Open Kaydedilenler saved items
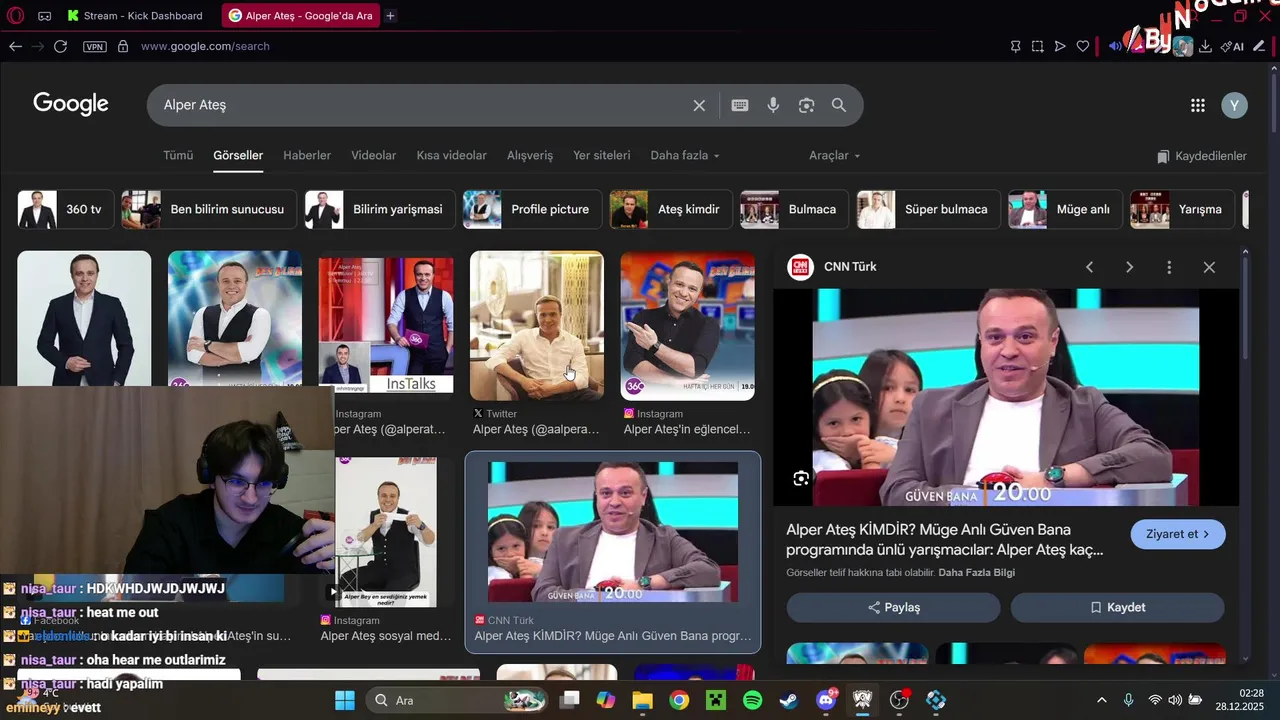The height and width of the screenshot is (720, 1280). tap(1202, 156)
